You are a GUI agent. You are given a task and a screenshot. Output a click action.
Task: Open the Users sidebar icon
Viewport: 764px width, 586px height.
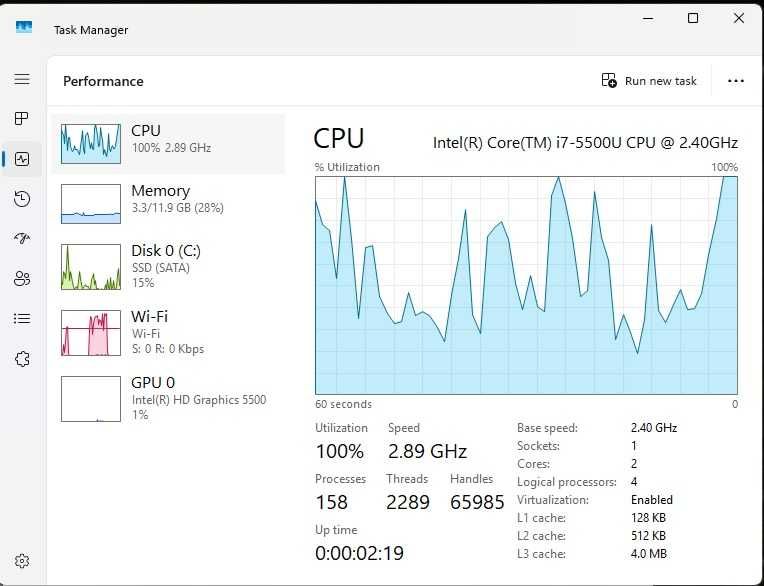22,278
